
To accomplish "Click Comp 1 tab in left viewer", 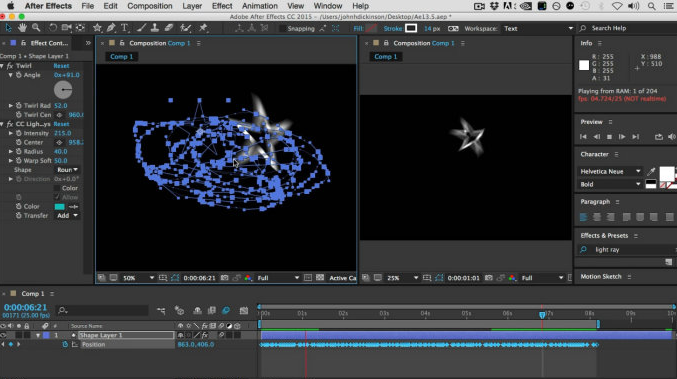I will pos(121,57).
